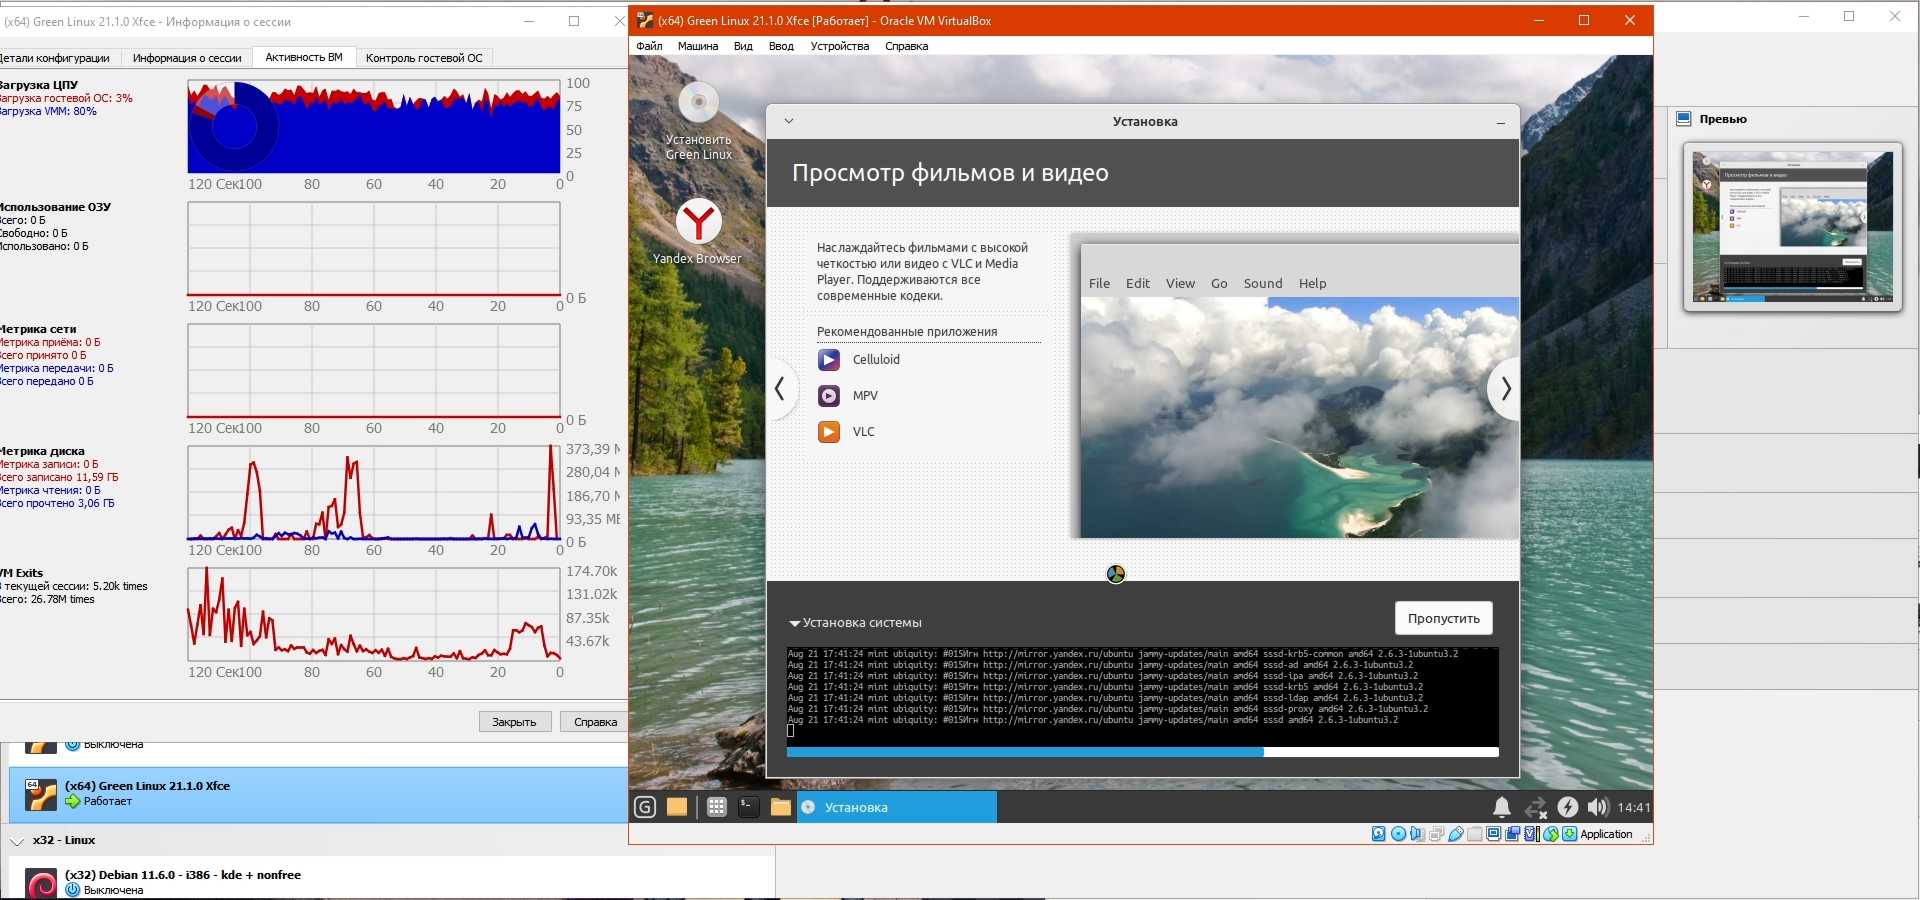Click Справка button in session info window
The image size is (1920, 900).
596,722
